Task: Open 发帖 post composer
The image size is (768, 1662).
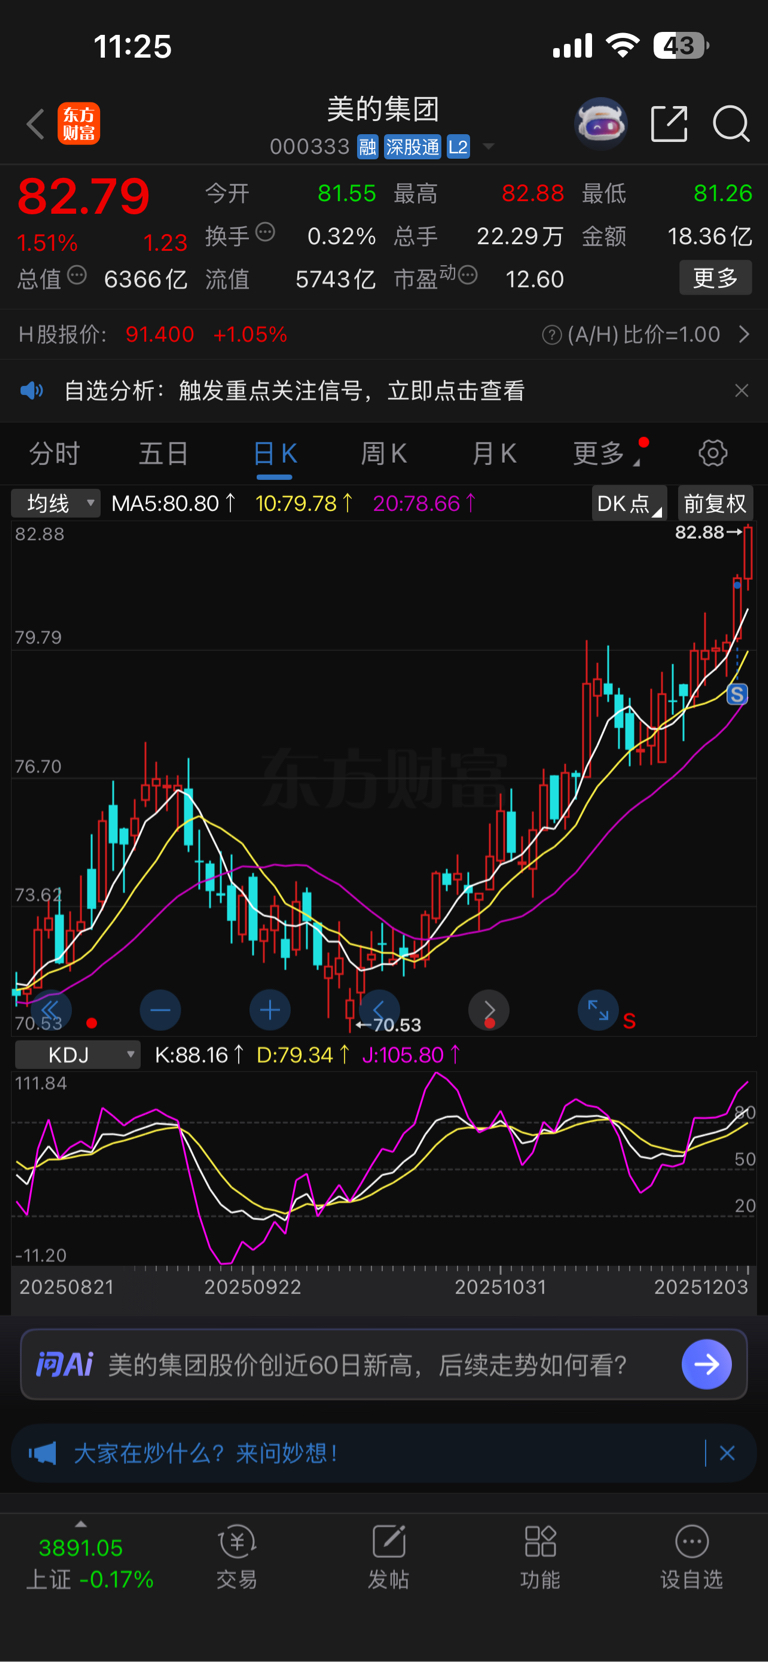Action: (x=388, y=1558)
